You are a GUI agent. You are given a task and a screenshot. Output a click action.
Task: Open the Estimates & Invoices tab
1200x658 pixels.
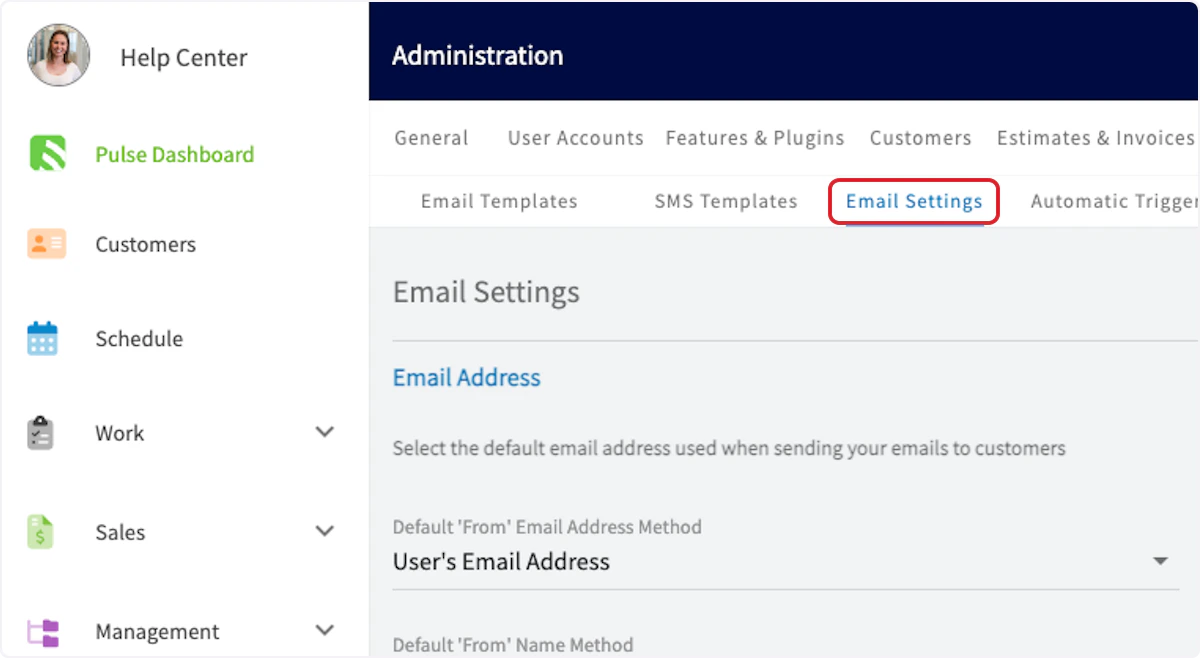(1096, 138)
